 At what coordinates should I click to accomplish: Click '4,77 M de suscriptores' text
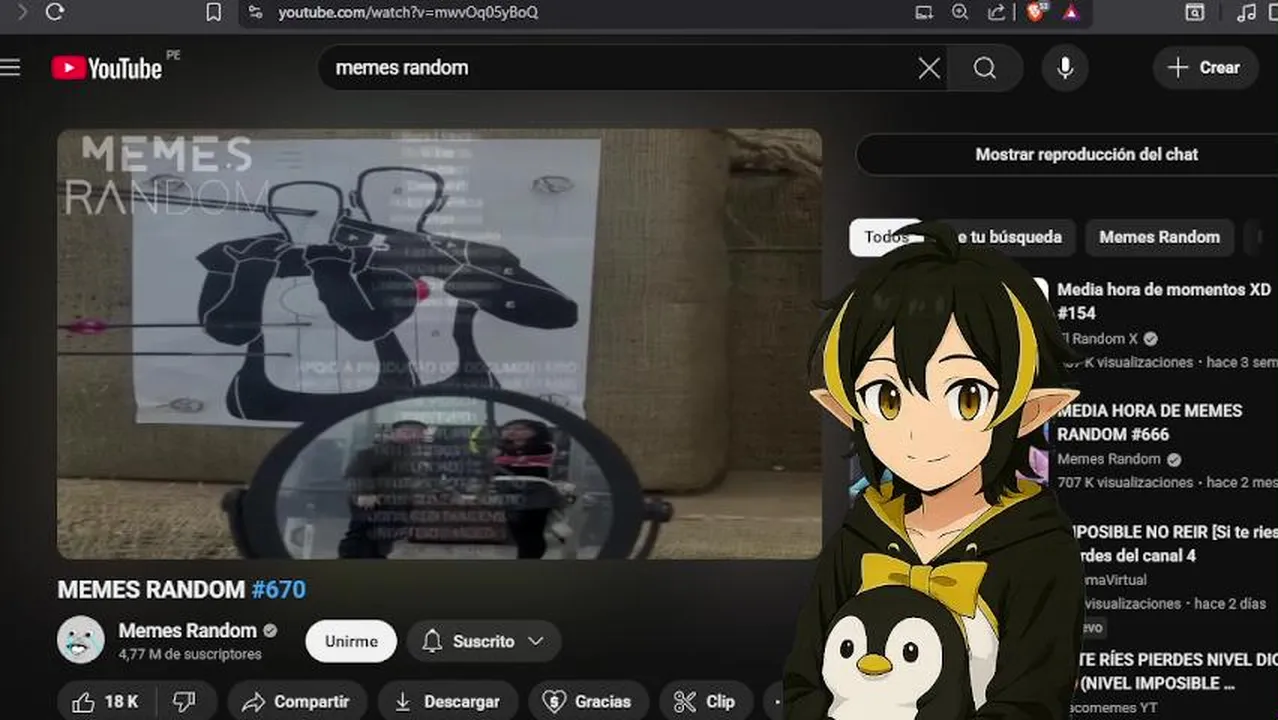pos(190,654)
